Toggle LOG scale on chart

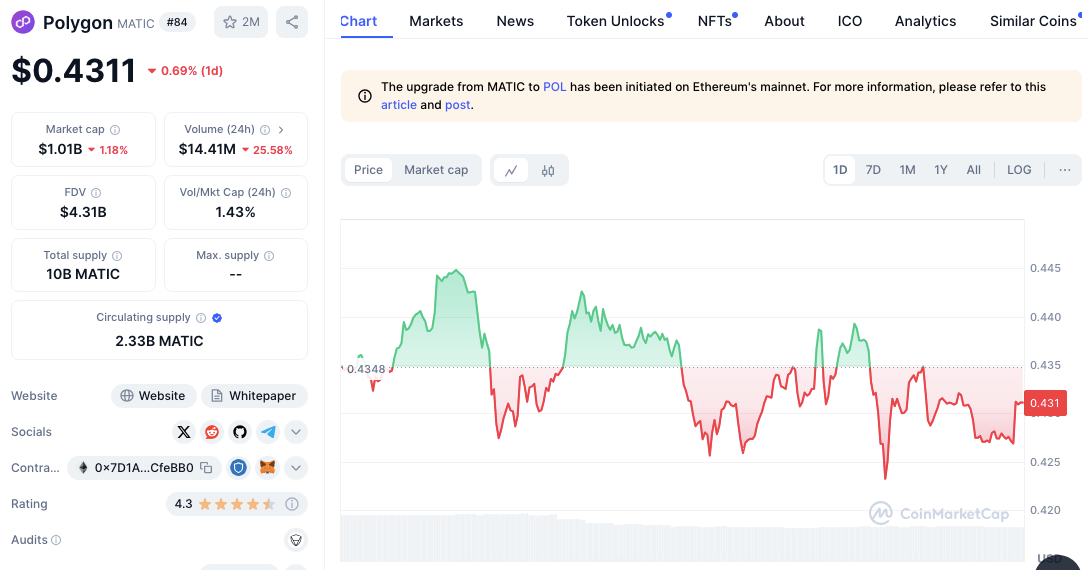[1019, 170]
